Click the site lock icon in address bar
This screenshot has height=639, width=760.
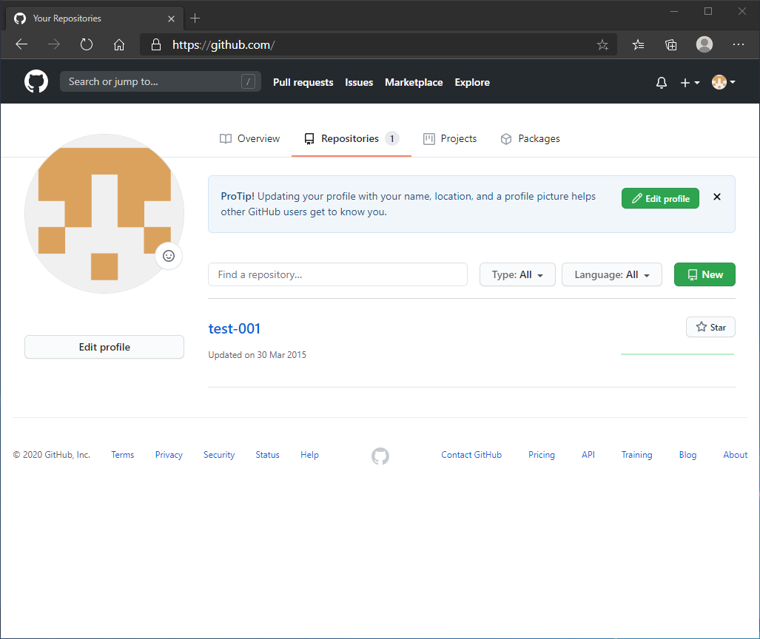[x=156, y=45]
